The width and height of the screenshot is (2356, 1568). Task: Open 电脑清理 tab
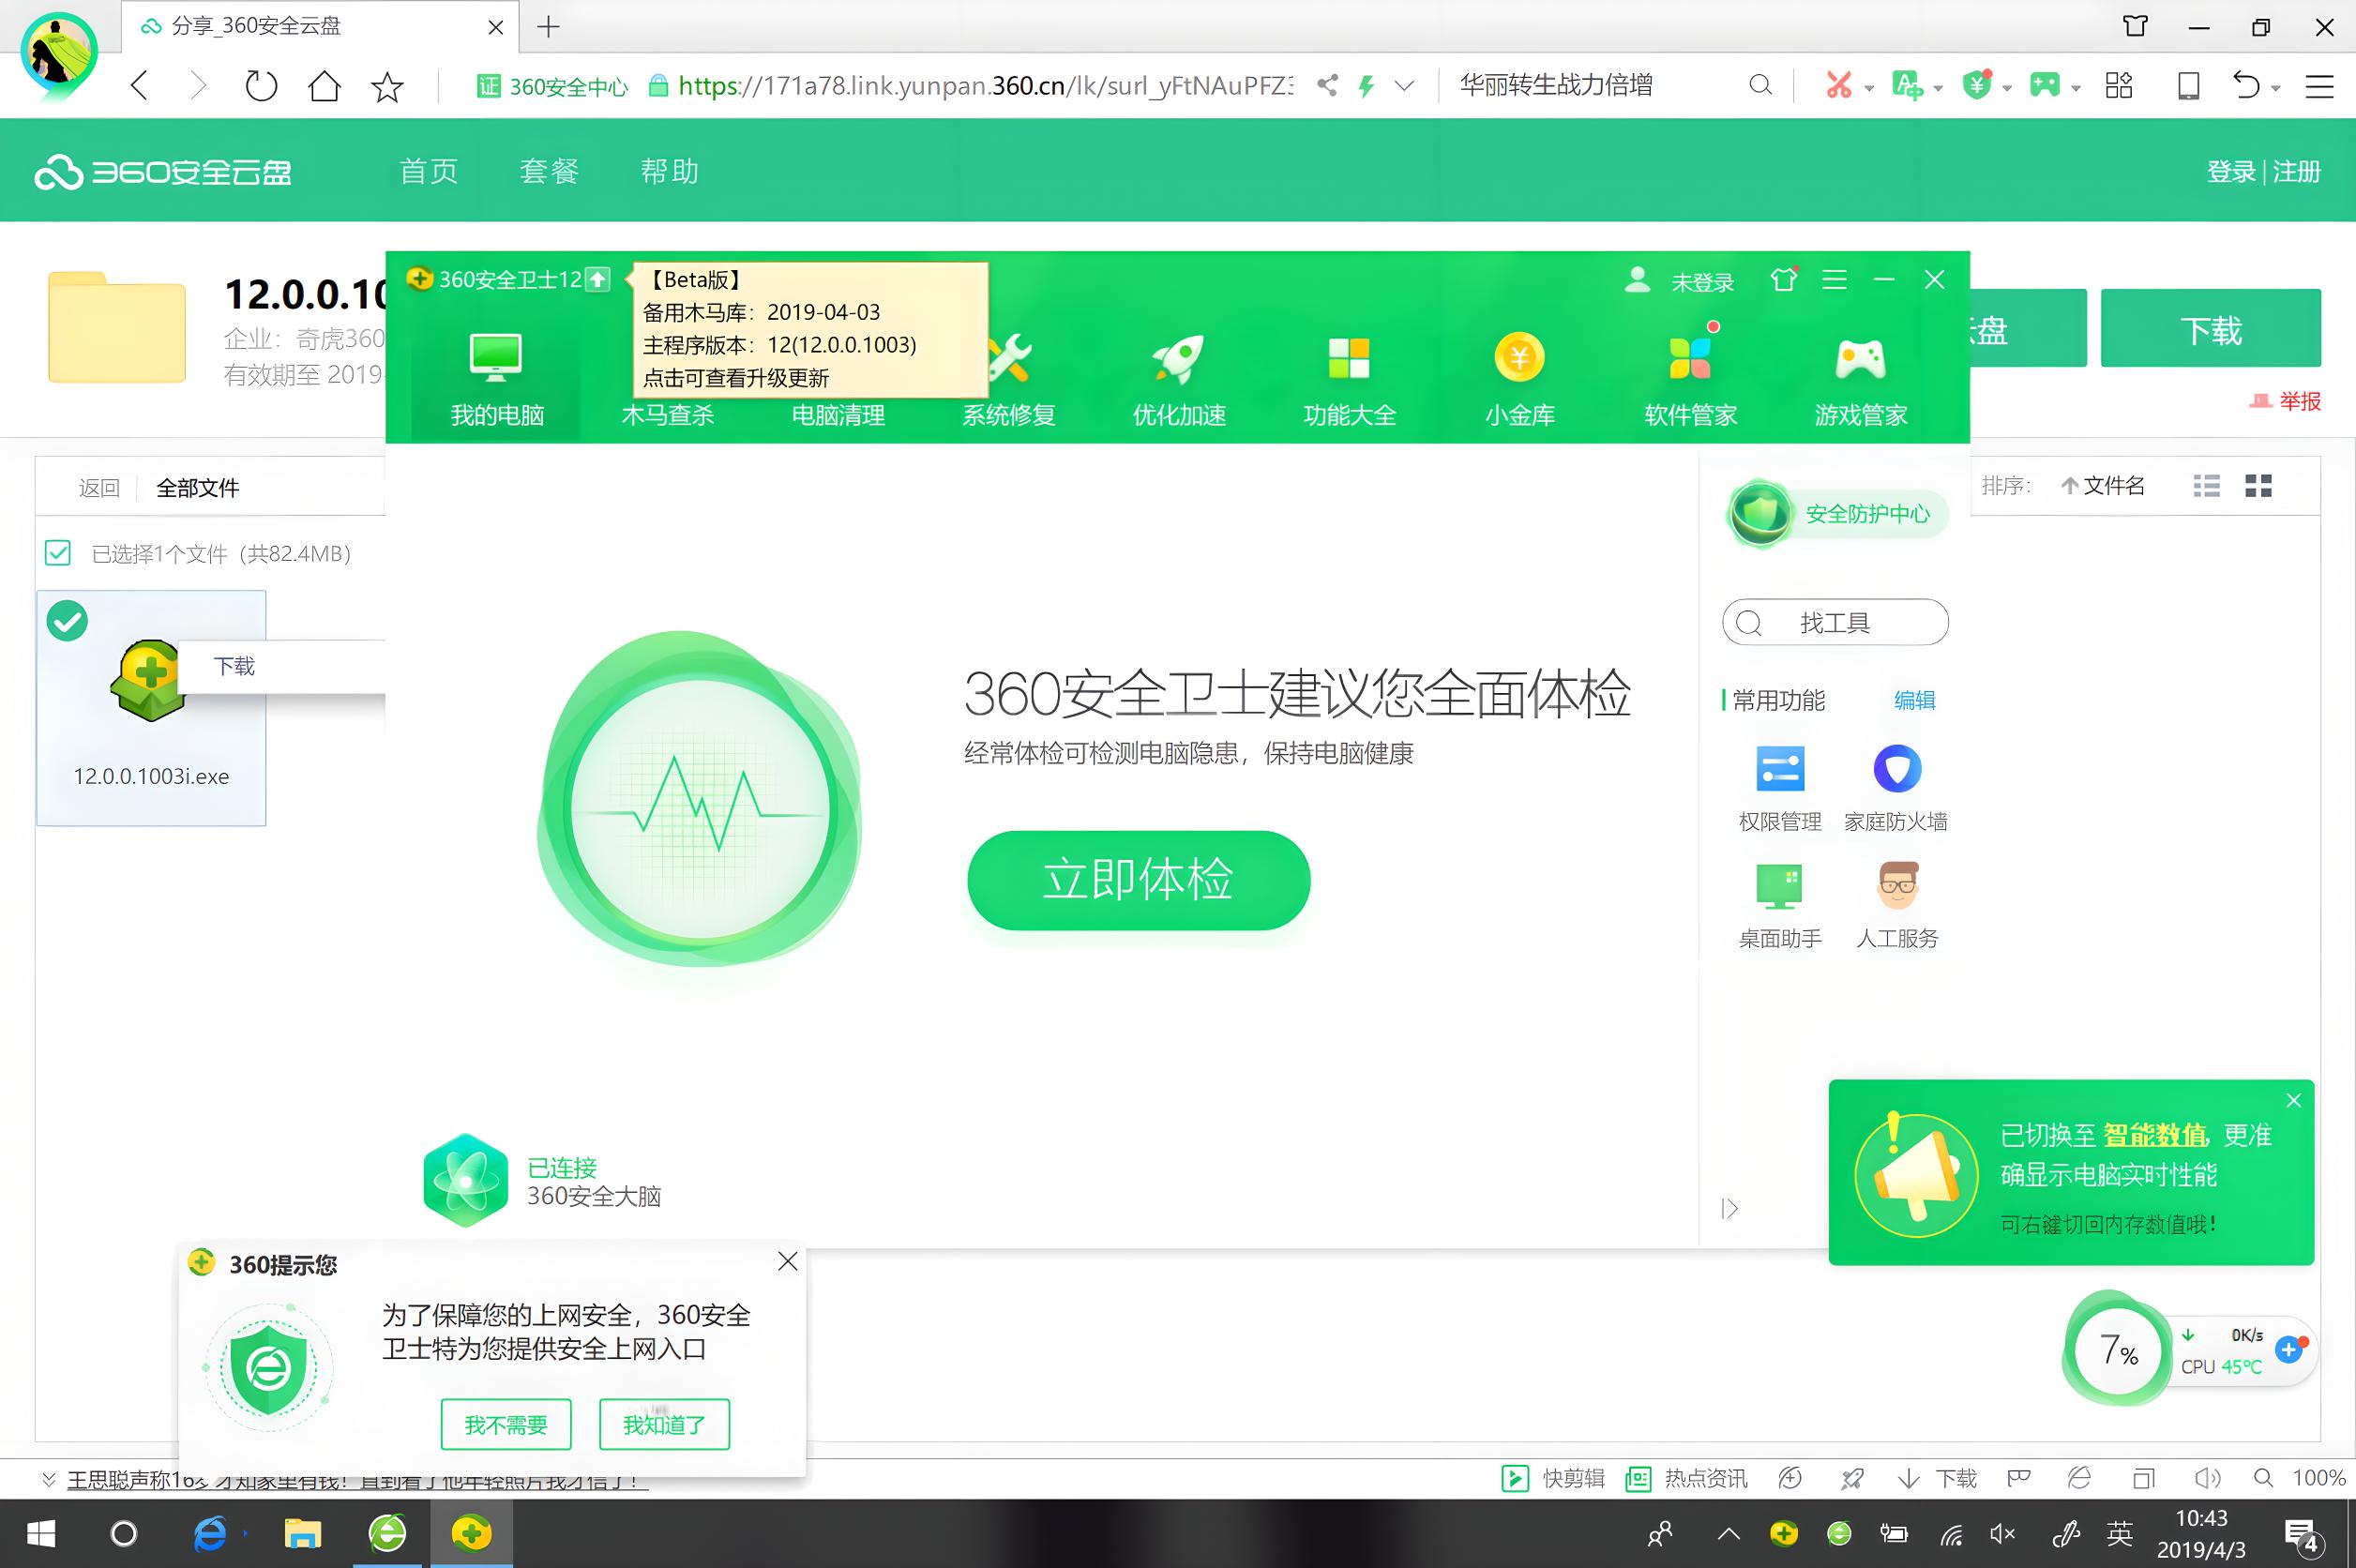(838, 414)
